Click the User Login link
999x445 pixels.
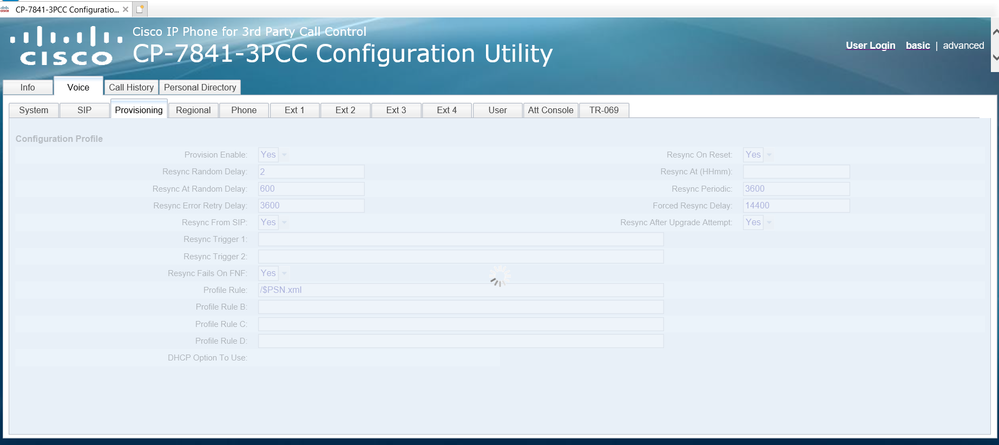pos(870,46)
